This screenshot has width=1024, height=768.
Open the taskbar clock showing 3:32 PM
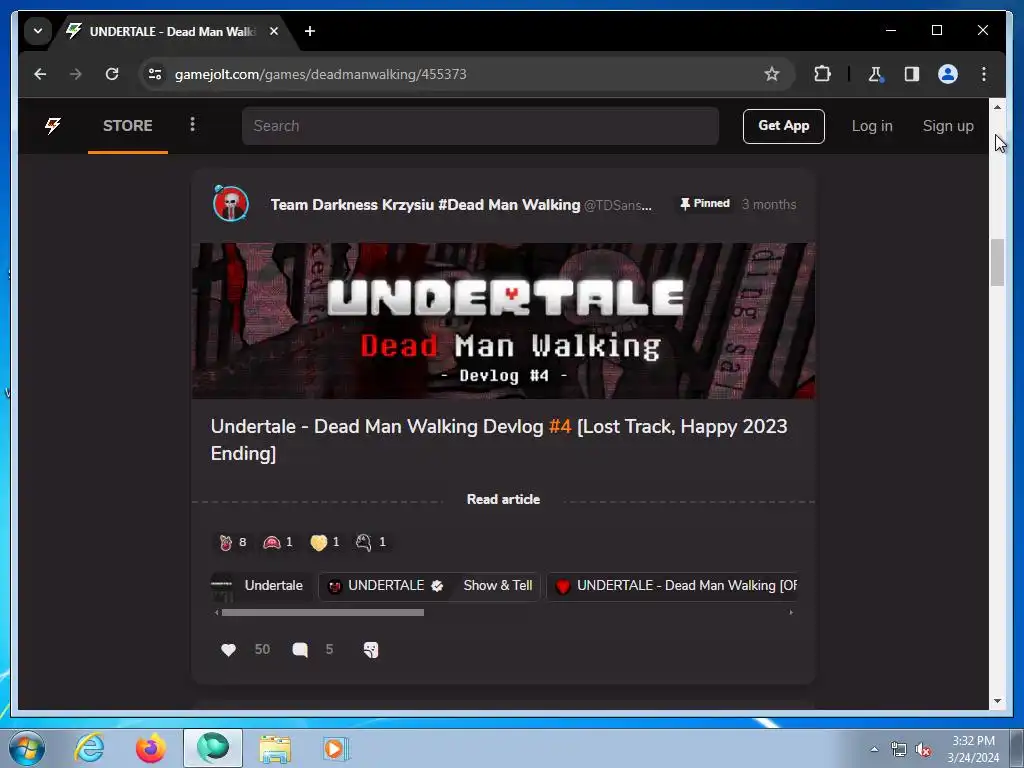(x=973, y=749)
